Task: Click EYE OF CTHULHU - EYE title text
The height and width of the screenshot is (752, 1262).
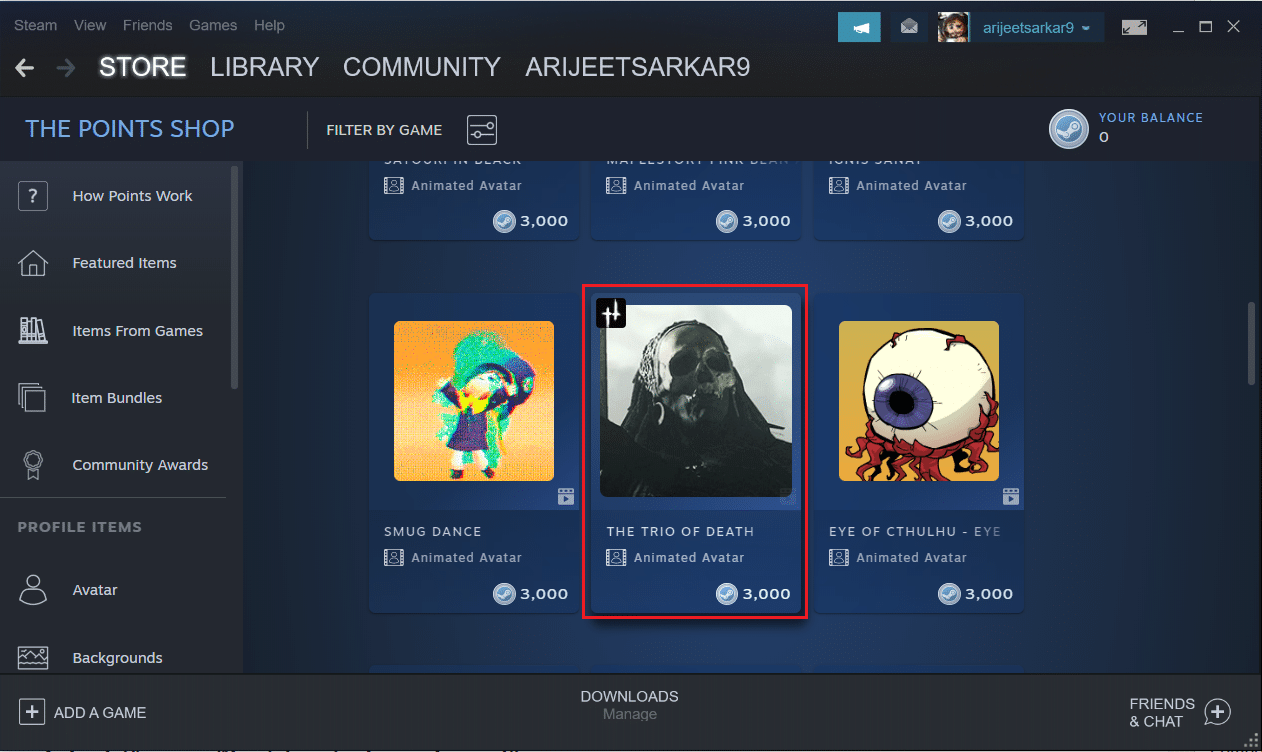Action: 915,532
